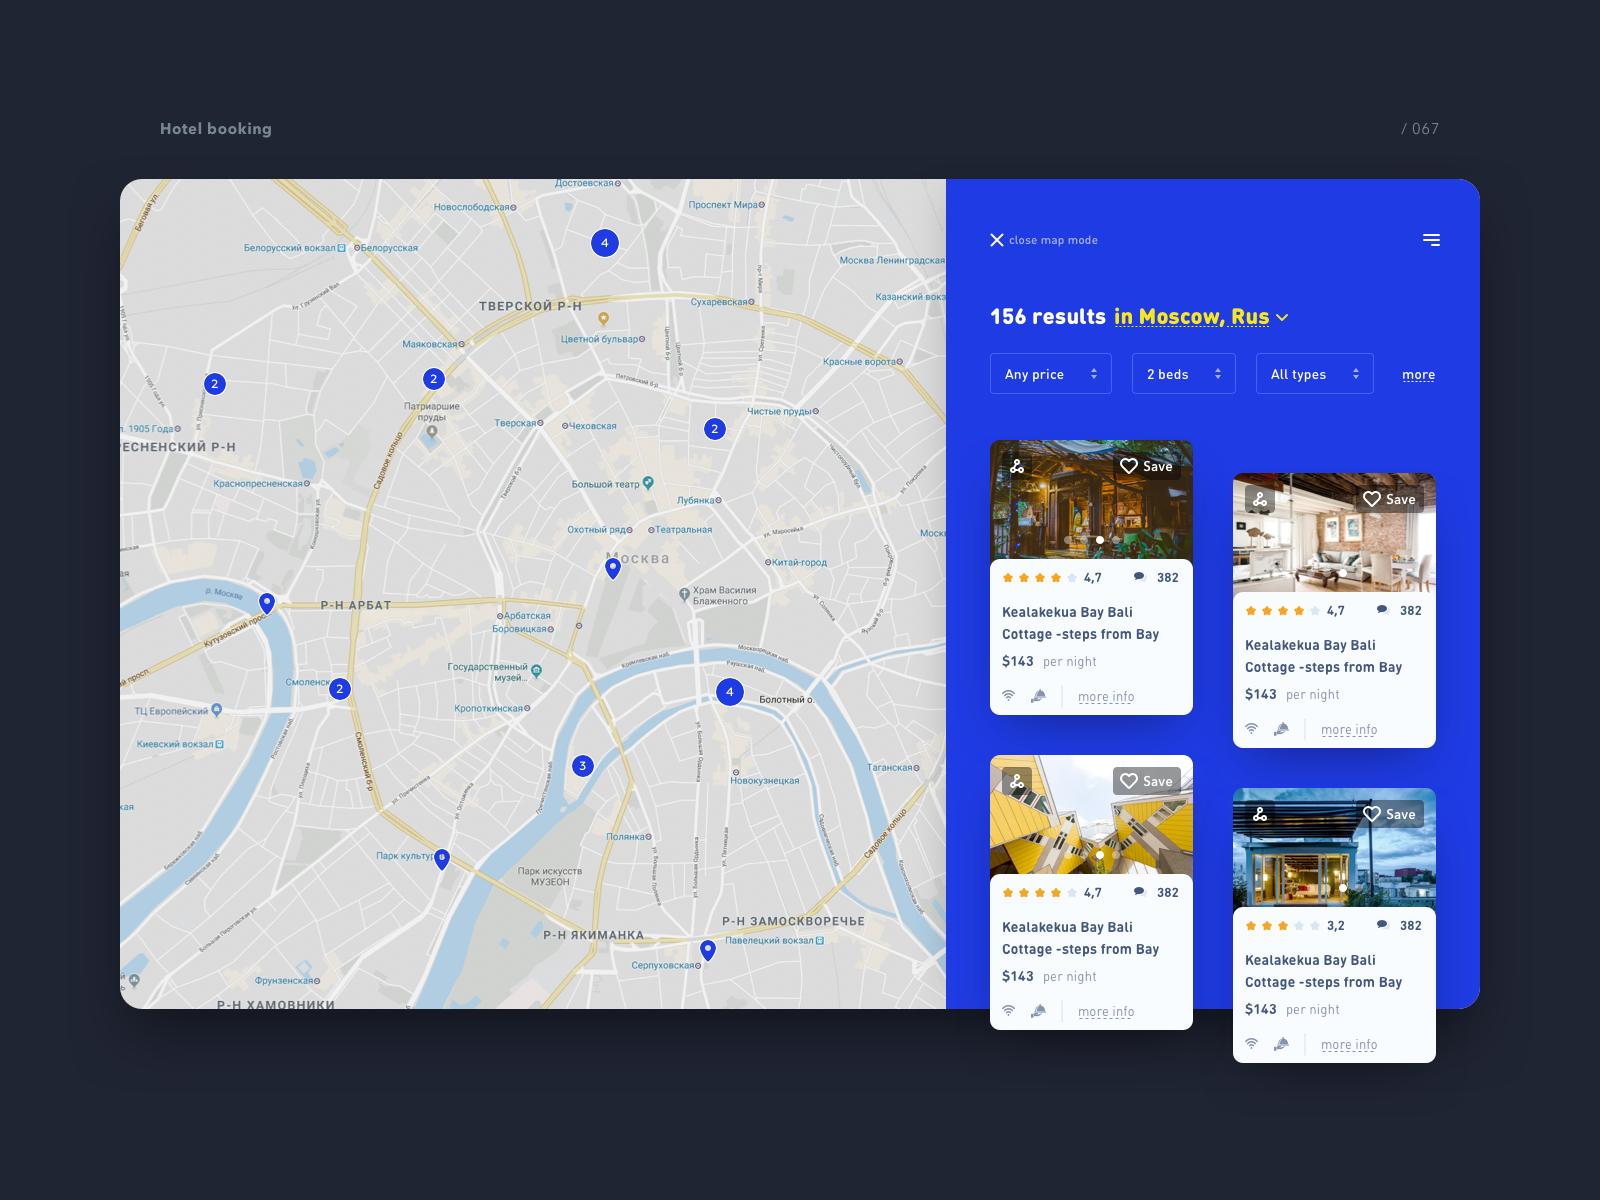Select the cluster marker 2 near Чистые пруды
The width and height of the screenshot is (1600, 1200).
click(x=714, y=429)
